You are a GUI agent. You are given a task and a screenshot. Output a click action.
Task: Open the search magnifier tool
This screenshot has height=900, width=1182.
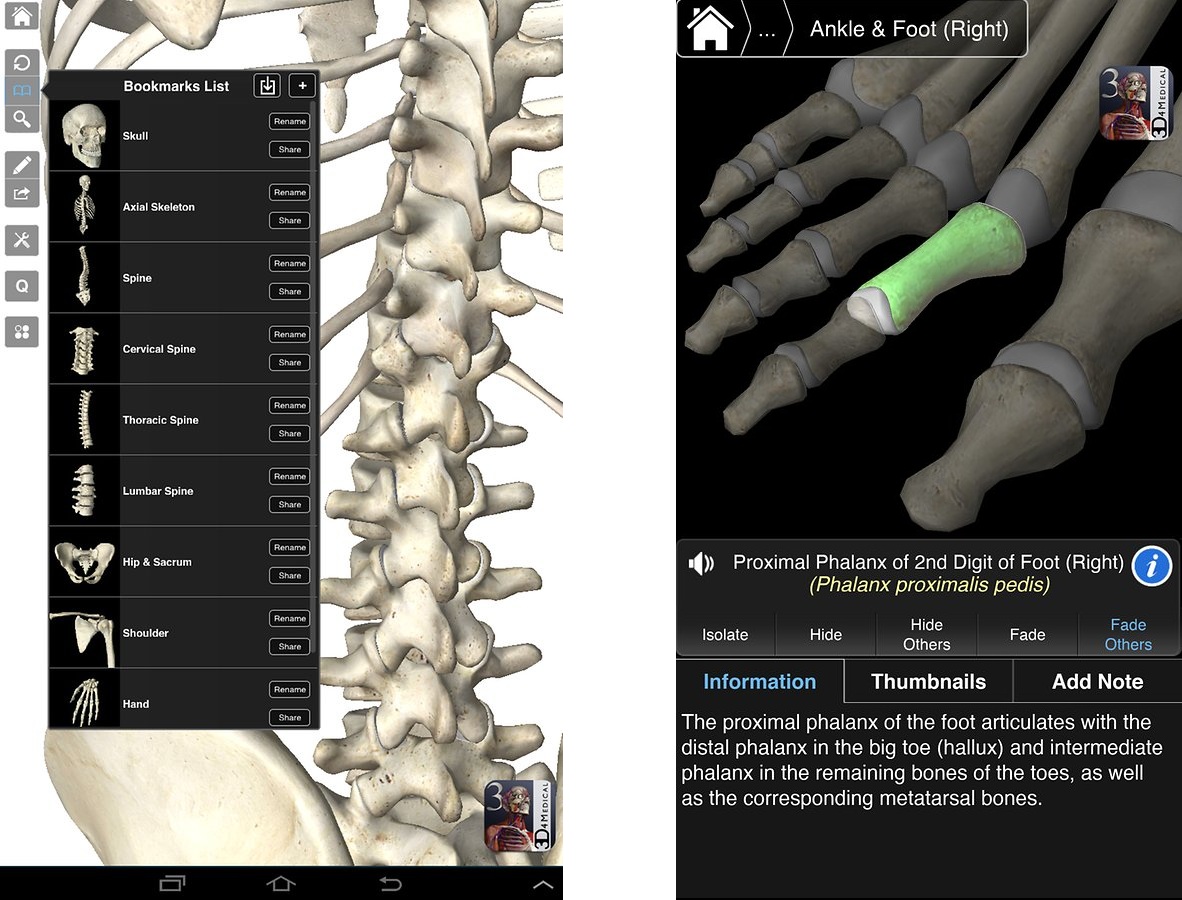pos(22,119)
